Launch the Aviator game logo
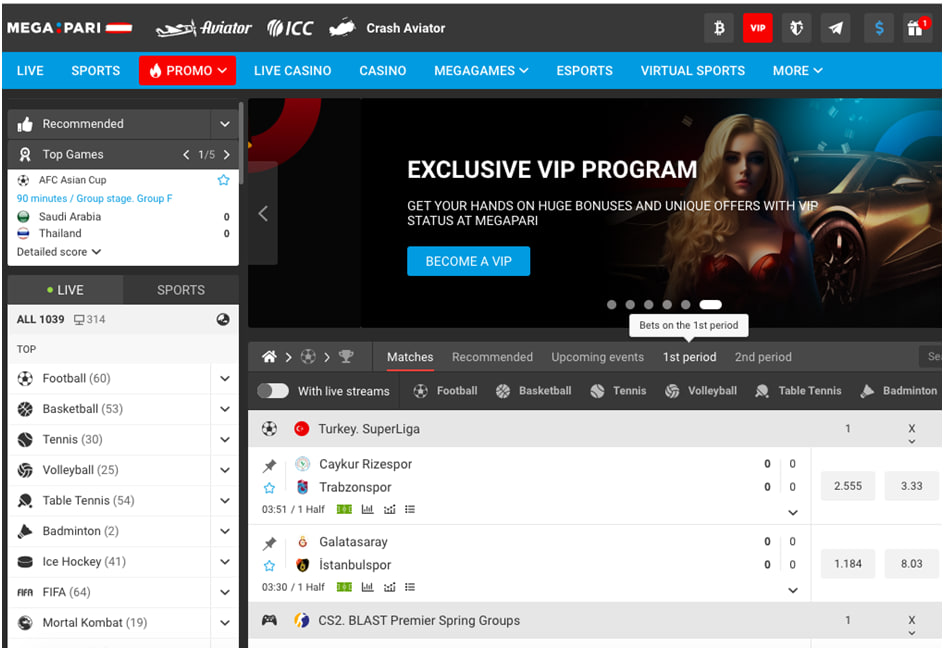 [203, 28]
